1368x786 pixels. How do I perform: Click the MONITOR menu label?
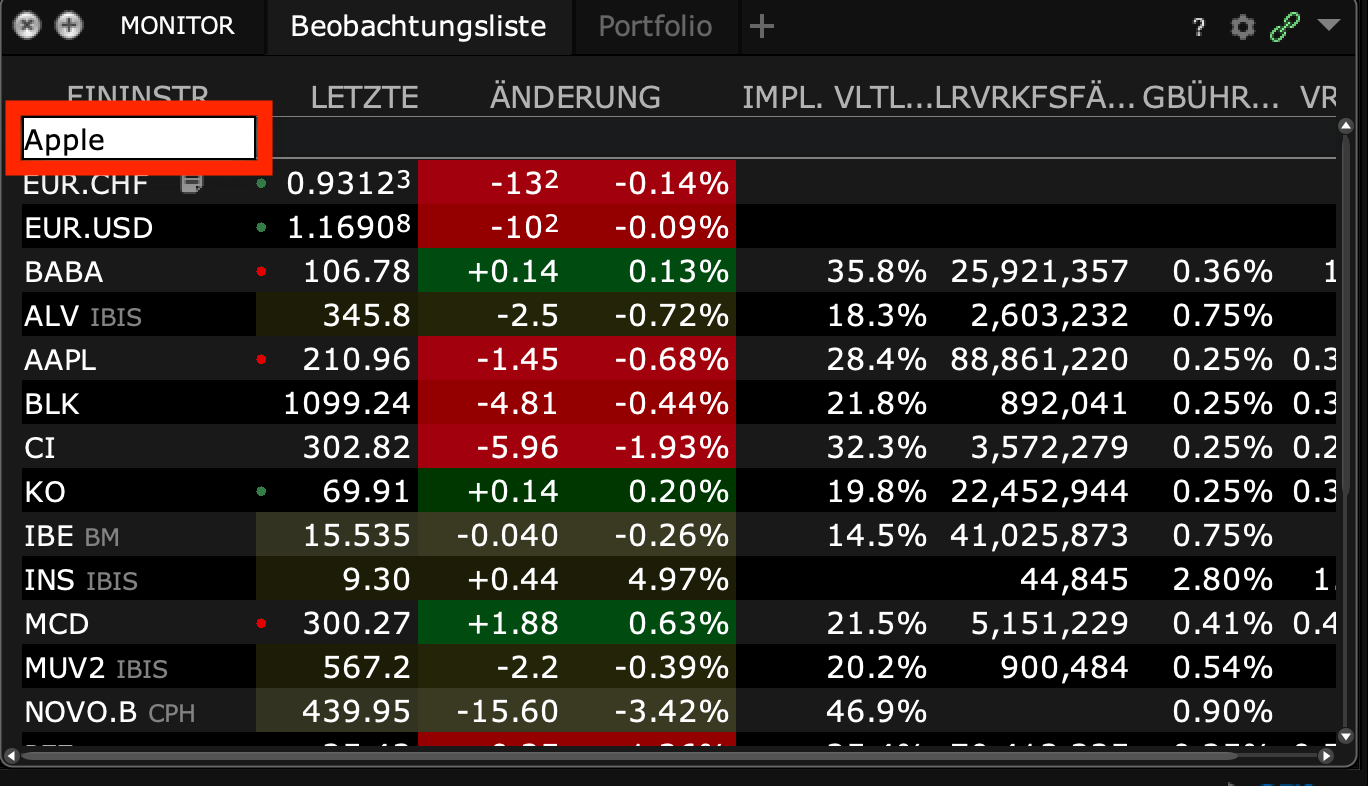(x=177, y=27)
